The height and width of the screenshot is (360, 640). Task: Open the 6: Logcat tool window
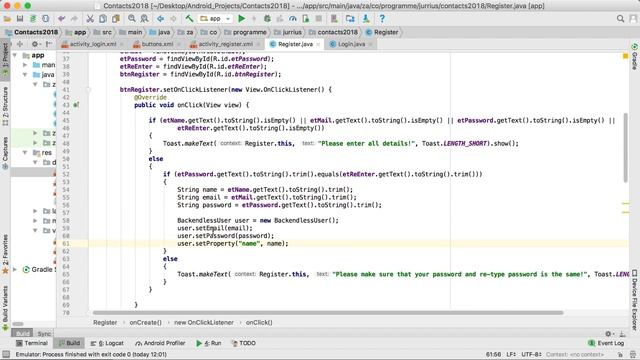click(x=107, y=343)
